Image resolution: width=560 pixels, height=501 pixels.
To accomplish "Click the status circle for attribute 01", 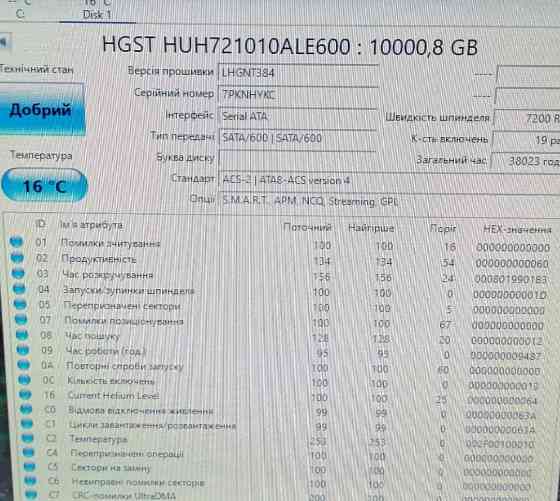I will tap(16, 242).
